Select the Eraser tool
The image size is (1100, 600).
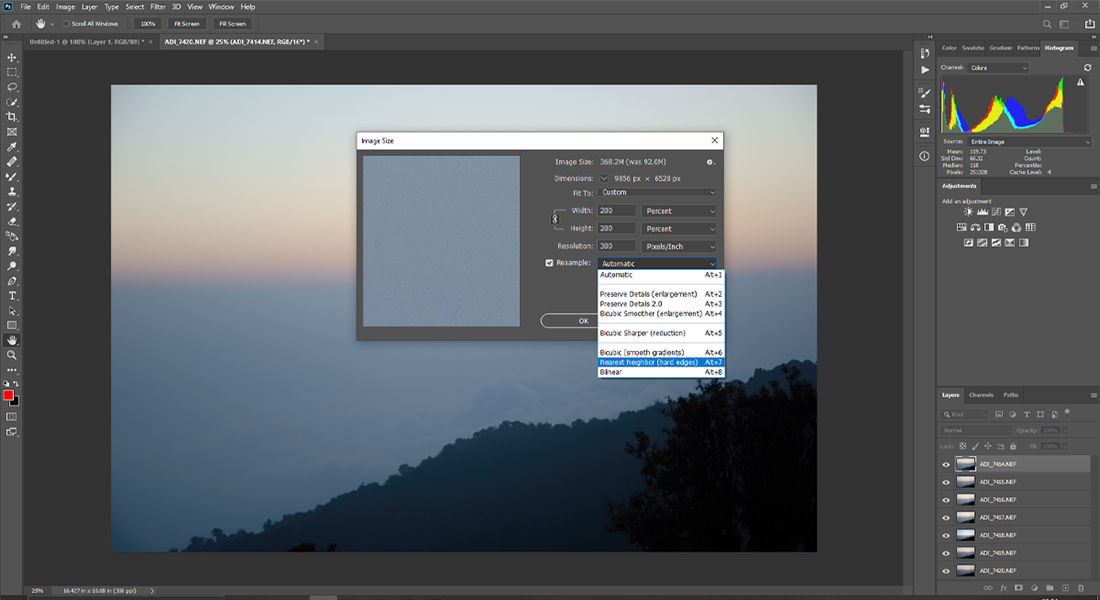(12, 221)
